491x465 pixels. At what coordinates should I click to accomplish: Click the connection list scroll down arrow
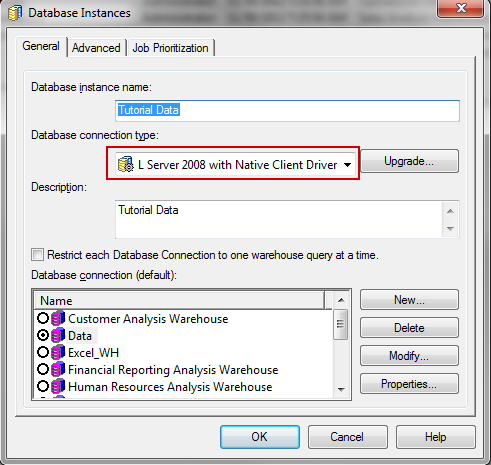pyautogui.click(x=341, y=389)
